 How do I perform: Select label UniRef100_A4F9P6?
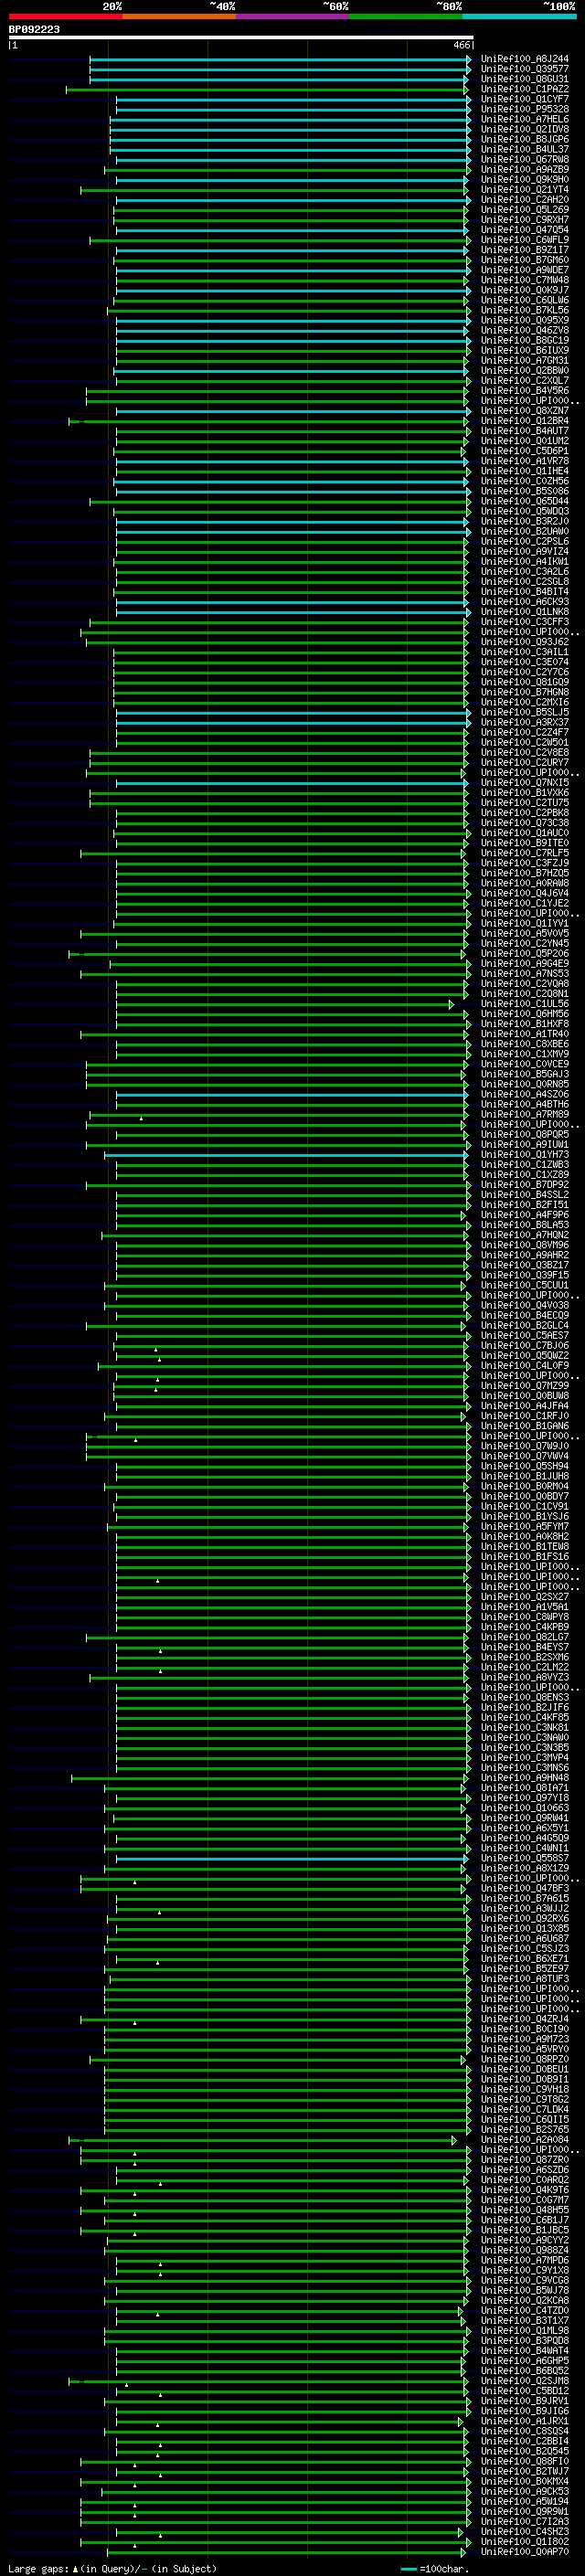525,1214
